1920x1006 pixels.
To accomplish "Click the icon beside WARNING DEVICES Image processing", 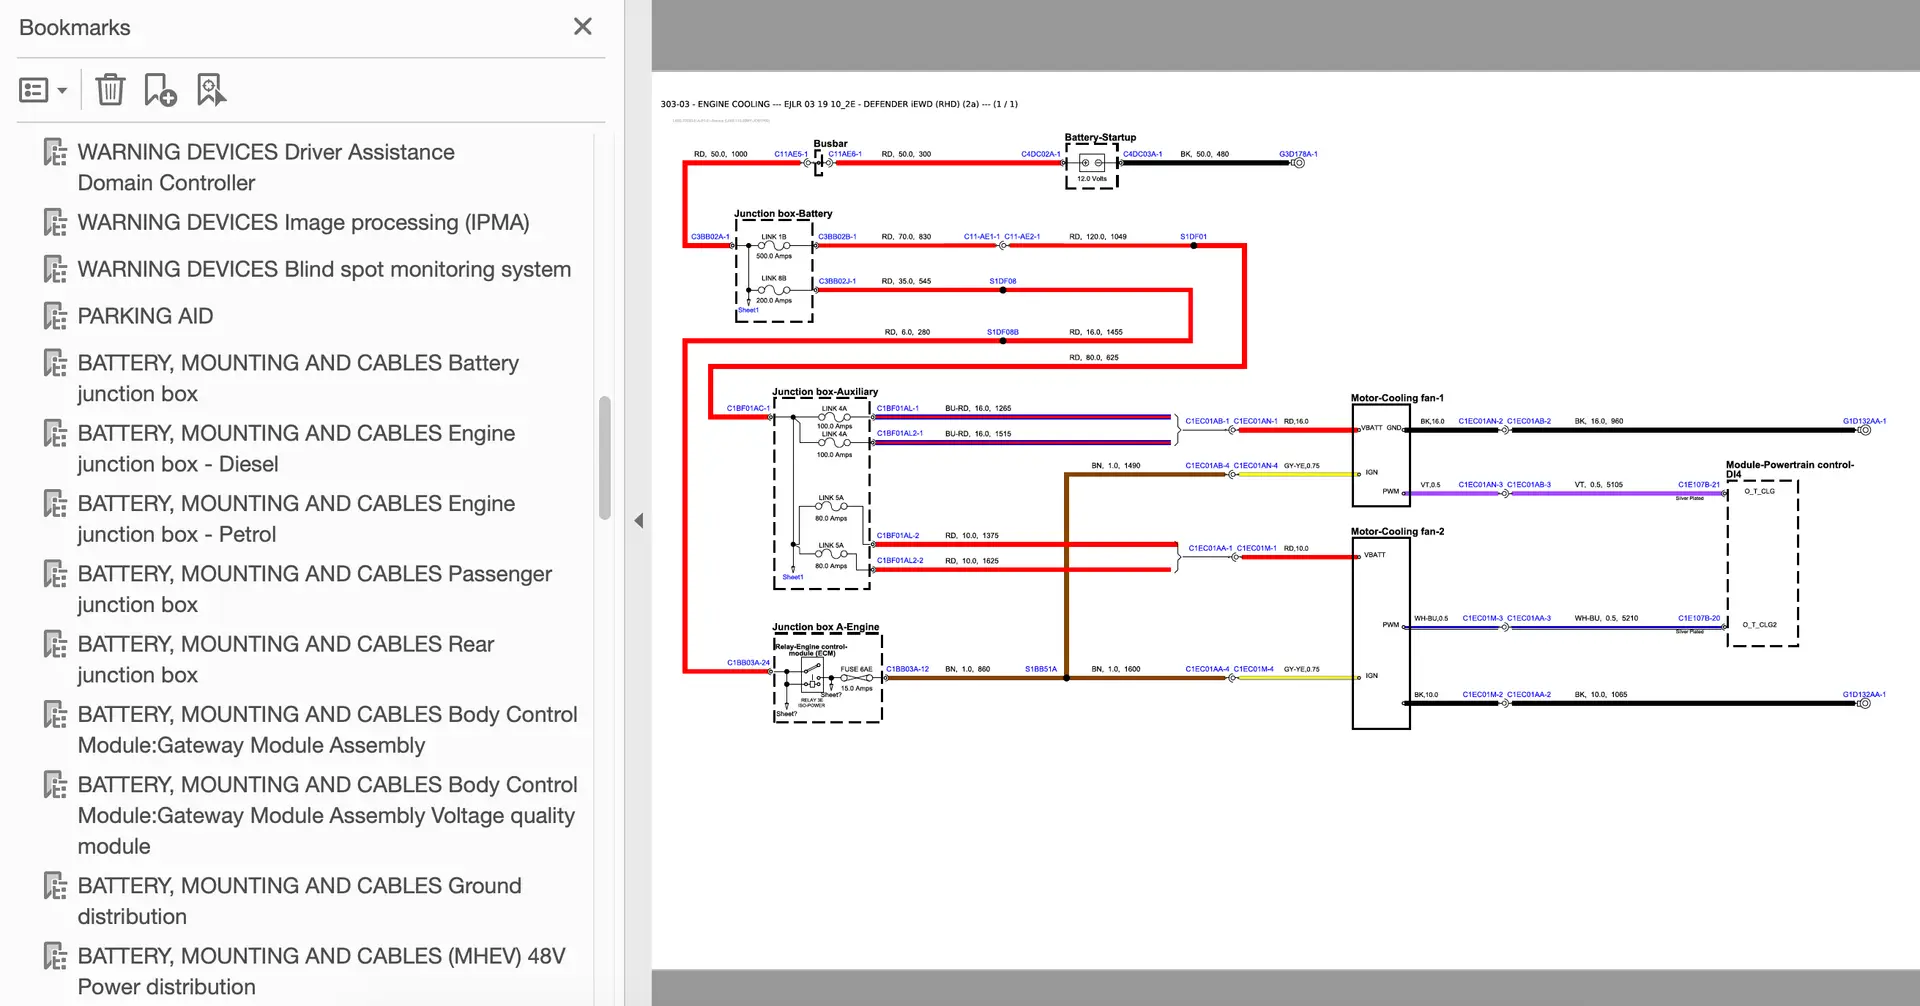I will click(55, 223).
